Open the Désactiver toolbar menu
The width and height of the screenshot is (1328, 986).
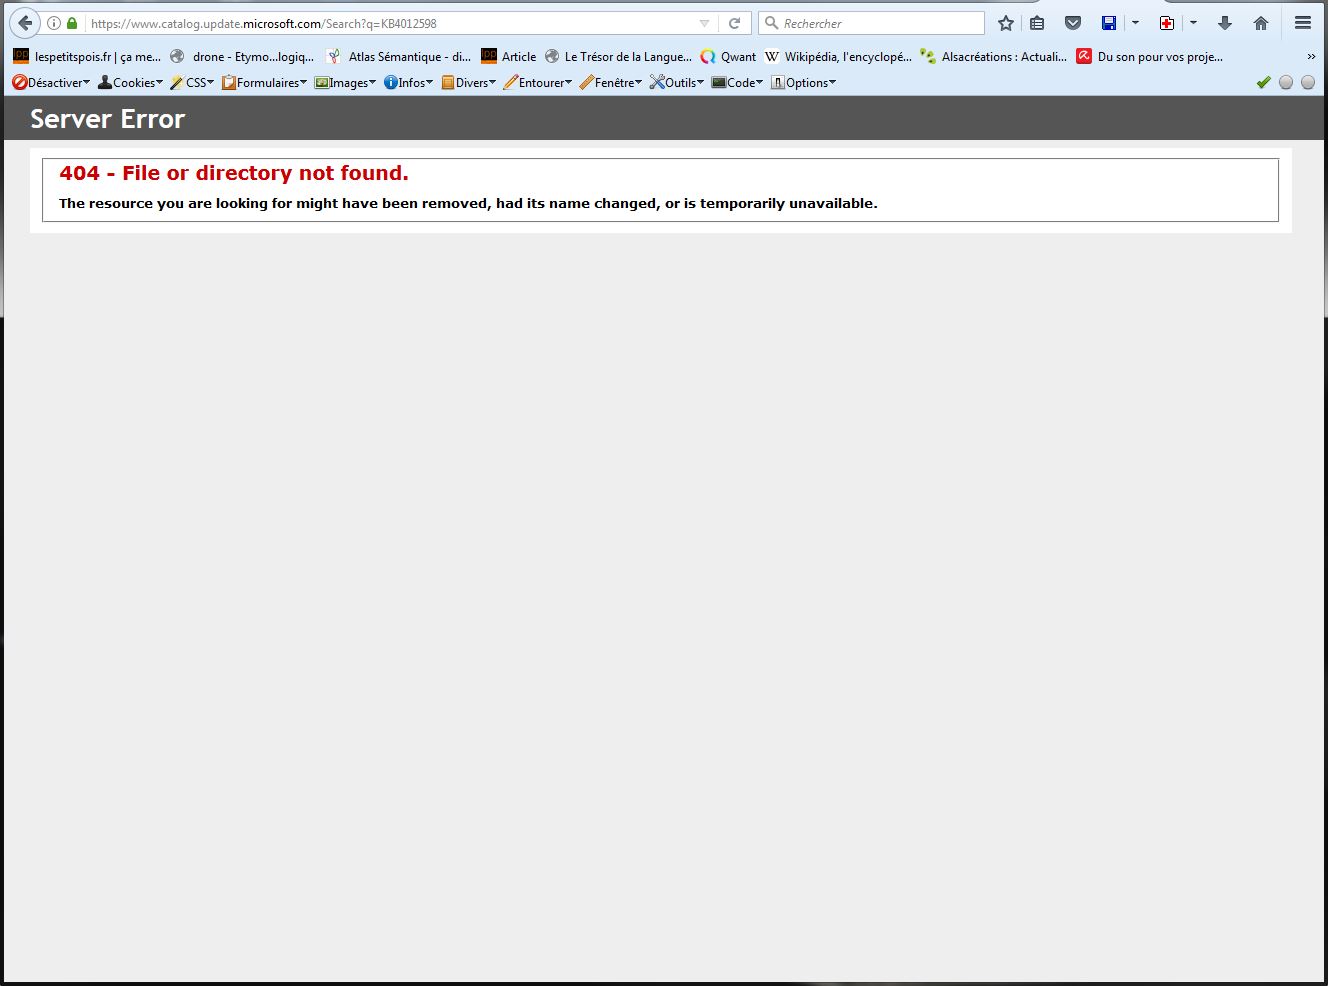tap(51, 83)
